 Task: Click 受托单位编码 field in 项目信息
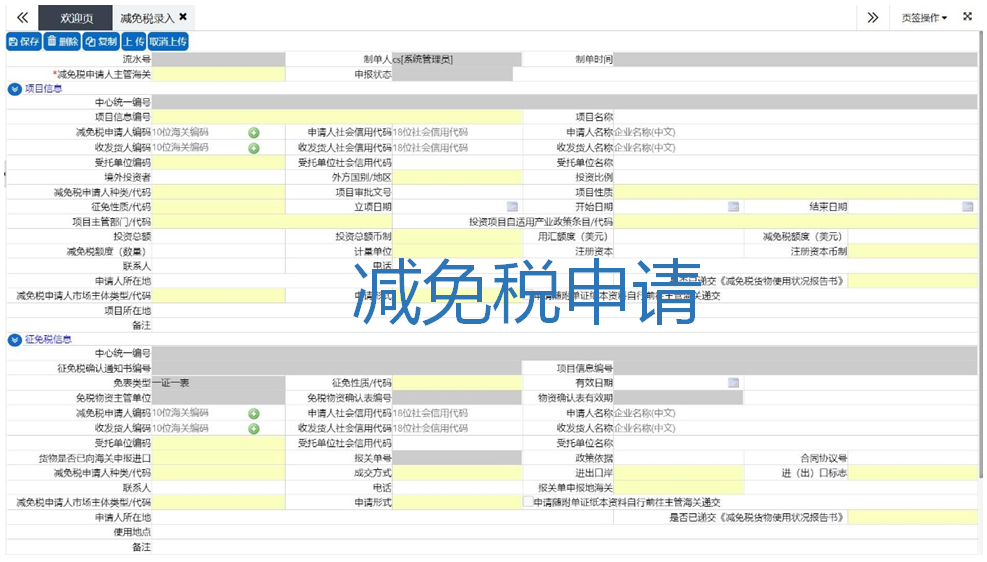218,162
